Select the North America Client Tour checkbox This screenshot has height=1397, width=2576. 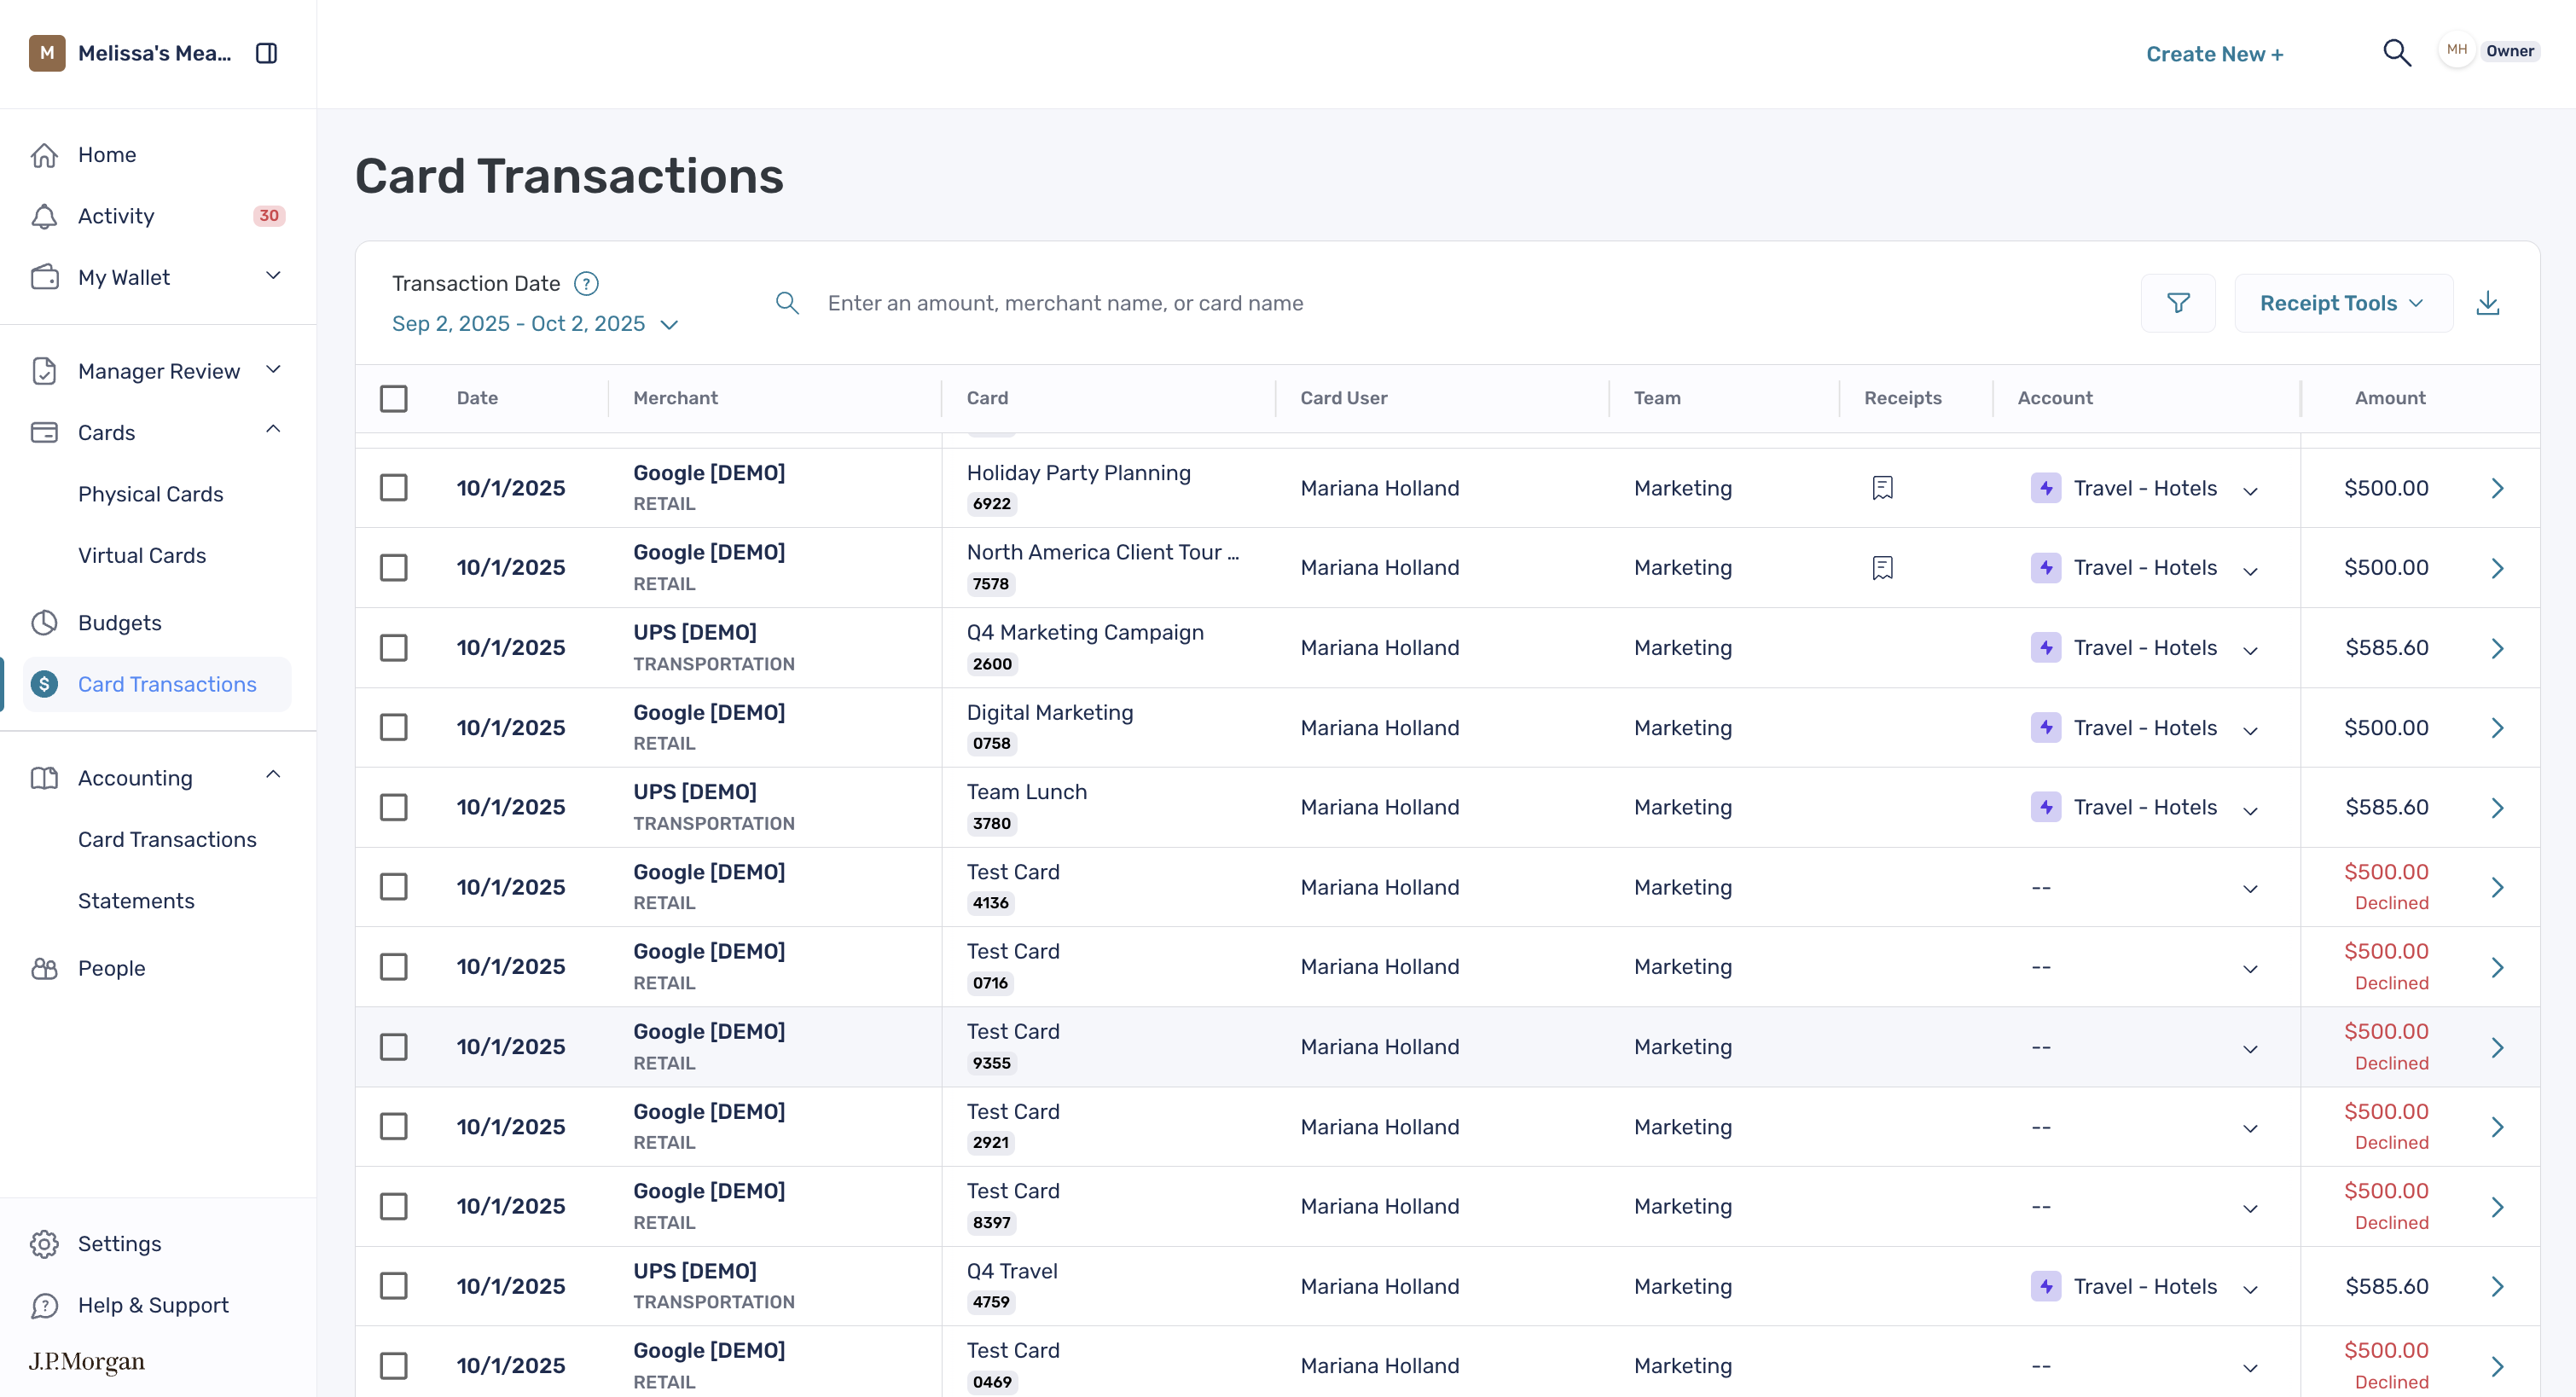[x=394, y=568]
